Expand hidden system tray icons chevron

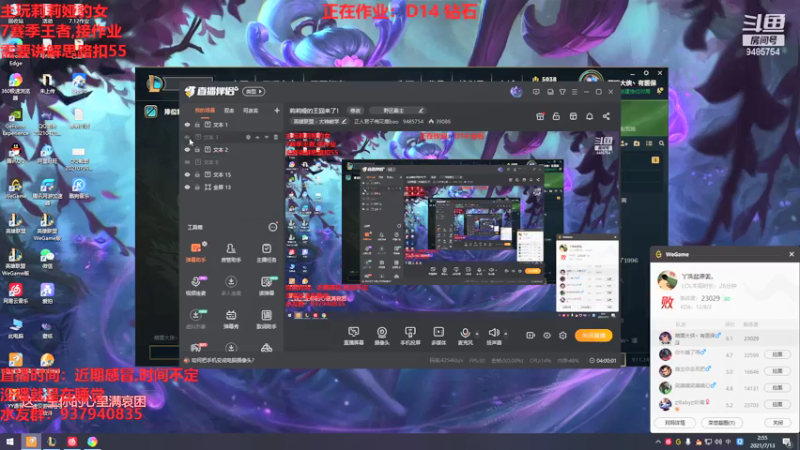point(658,442)
